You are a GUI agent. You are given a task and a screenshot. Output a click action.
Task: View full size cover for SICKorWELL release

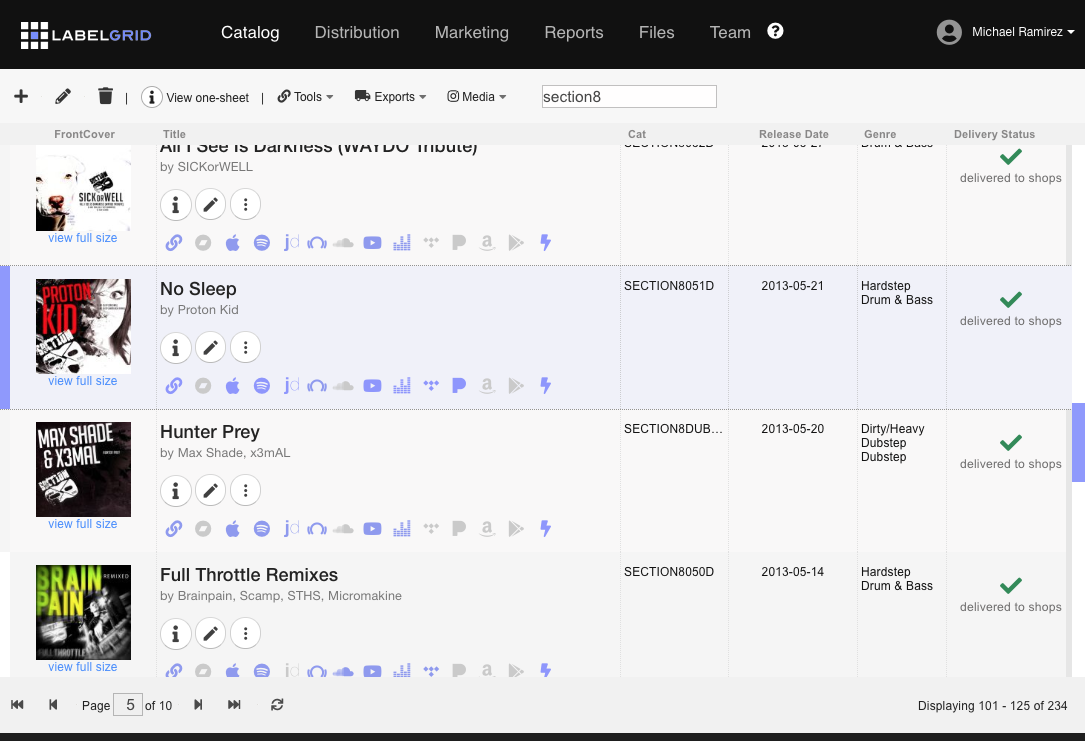pyautogui.click(x=83, y=238)
